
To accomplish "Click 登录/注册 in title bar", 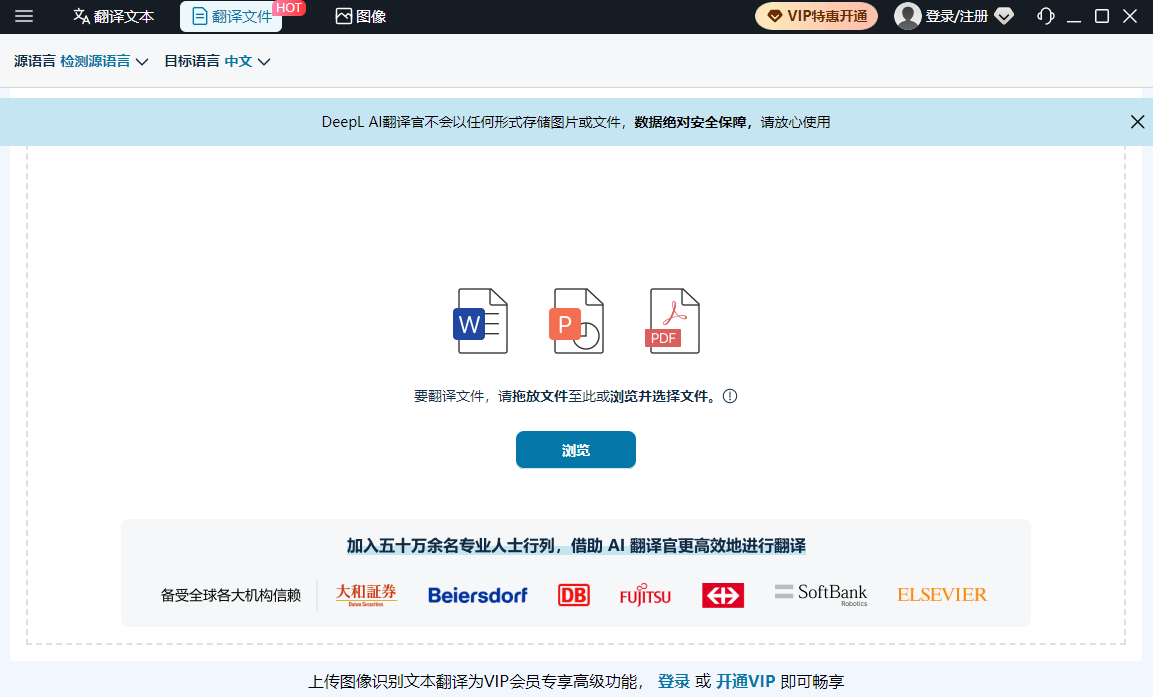I will pyautogui.click(x=956, y=16).
